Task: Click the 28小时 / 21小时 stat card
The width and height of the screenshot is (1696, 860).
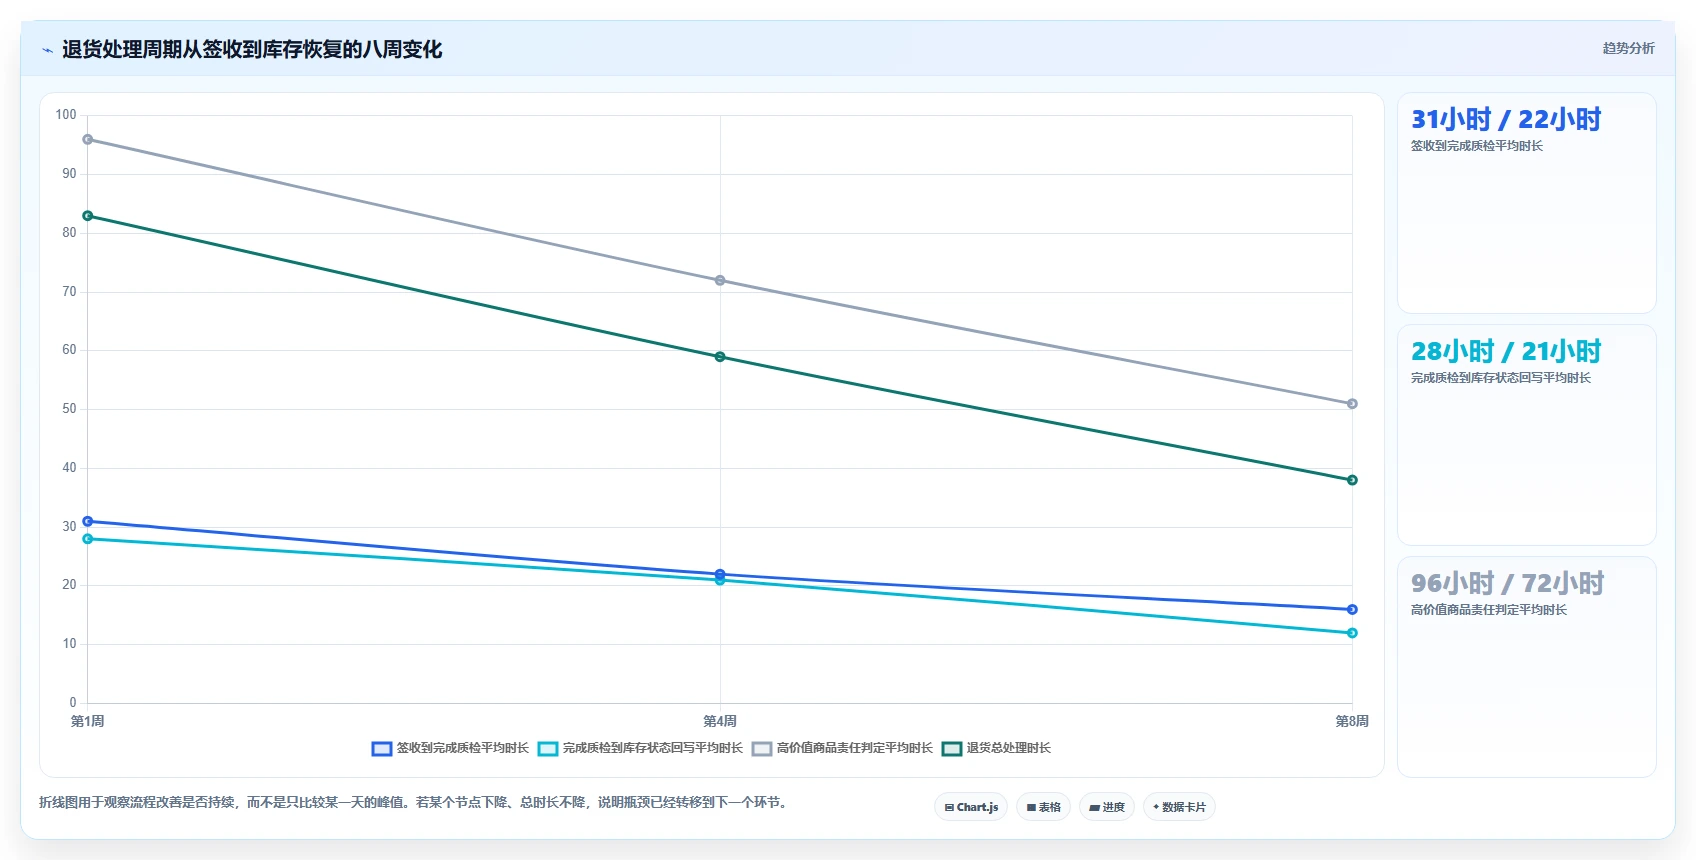Action: [x=1526, y=435]
